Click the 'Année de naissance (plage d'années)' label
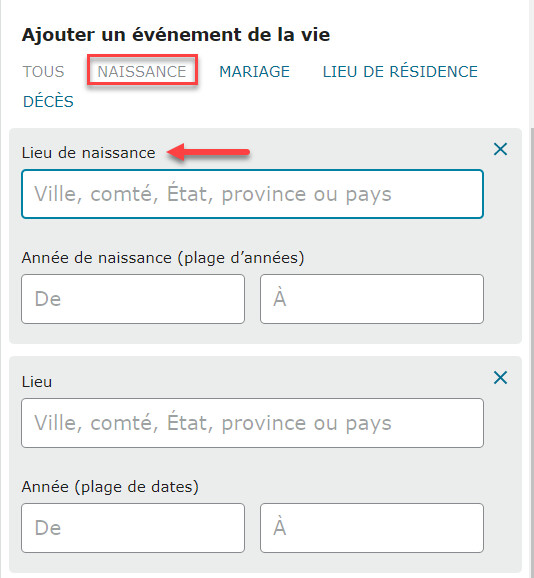Screen dimensions: 534x578 point(163,258)
